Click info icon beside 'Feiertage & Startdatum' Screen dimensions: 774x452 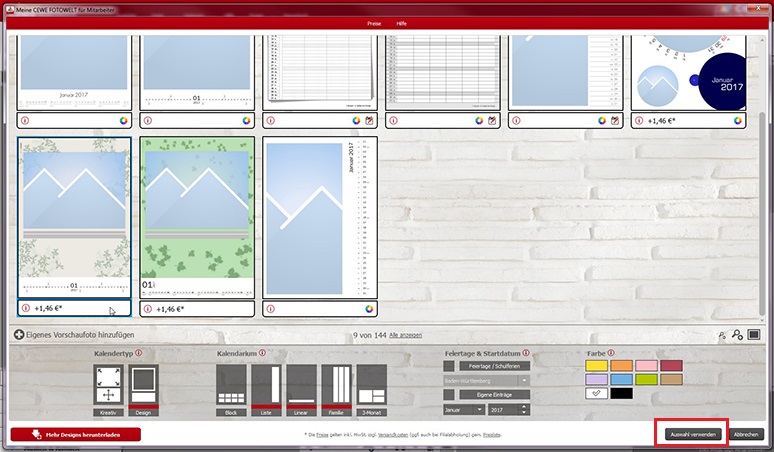[x=526, y=353]
